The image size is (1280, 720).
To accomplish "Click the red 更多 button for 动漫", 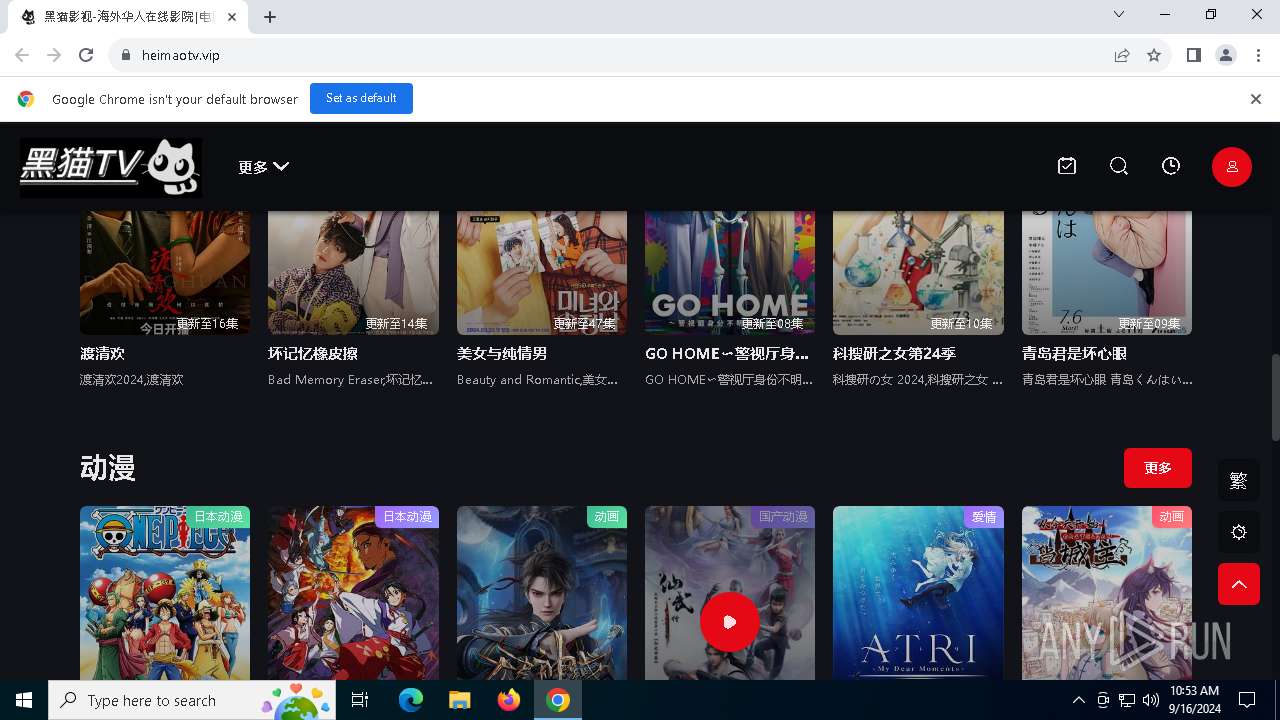I will (x=1158, y=468).
